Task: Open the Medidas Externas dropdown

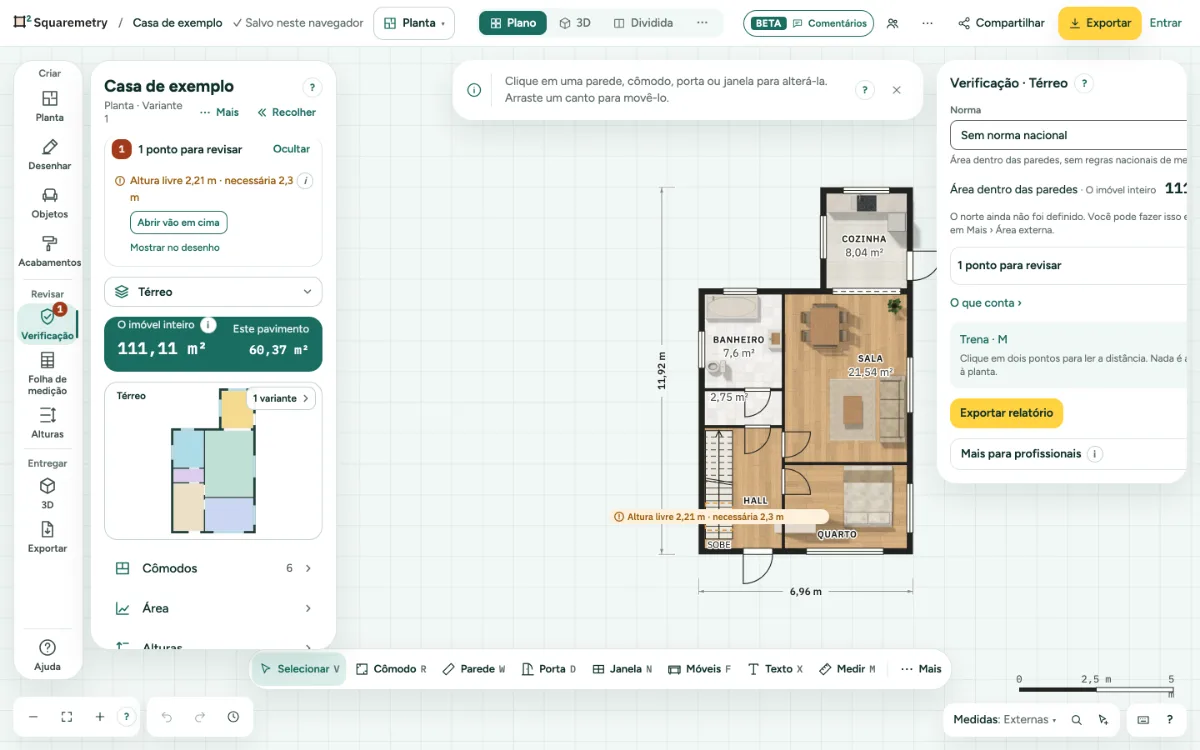Action: 1004,719
